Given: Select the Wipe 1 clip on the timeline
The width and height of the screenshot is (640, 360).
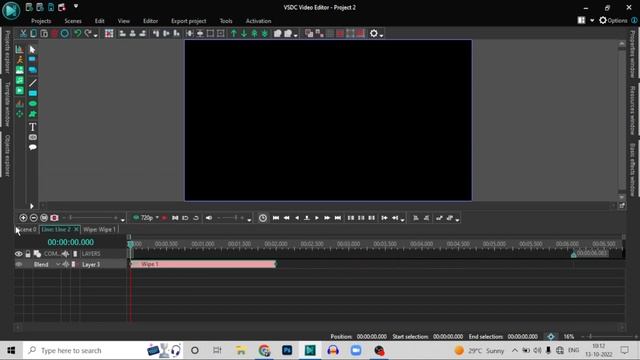Looking at the screenshot, I should pyautogui.click(x=203, y=264).
